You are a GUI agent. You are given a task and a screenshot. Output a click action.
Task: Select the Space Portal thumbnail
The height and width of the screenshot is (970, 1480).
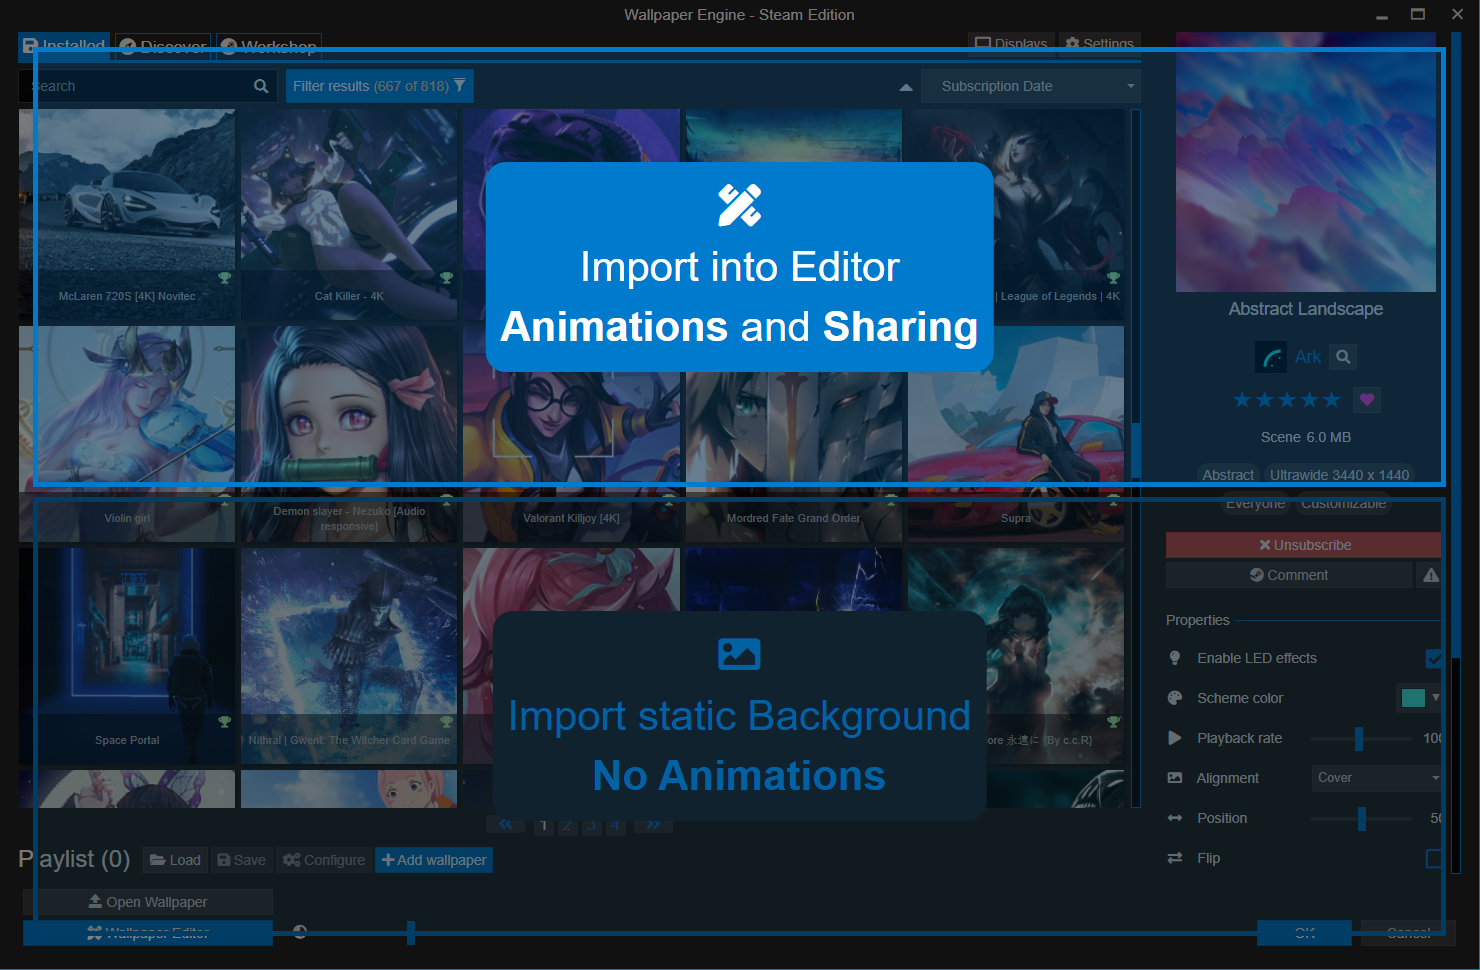coord(127,656)
